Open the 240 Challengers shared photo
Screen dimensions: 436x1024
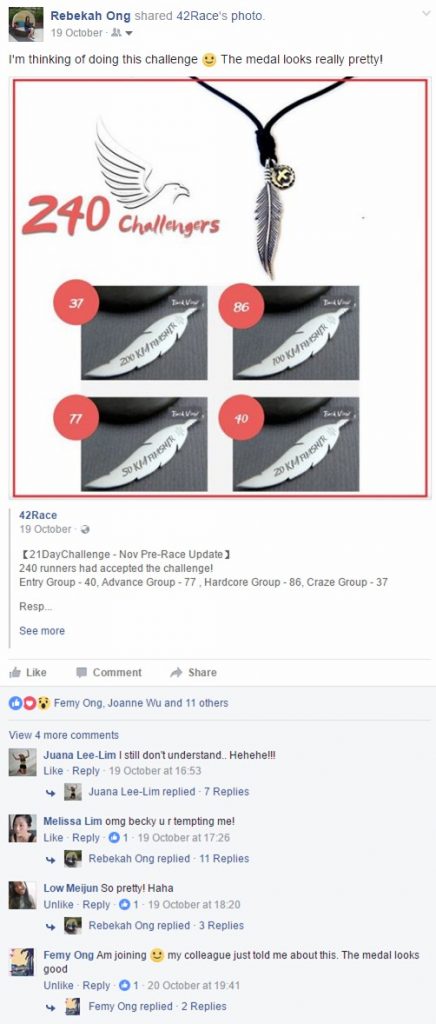pyautogui.click(x=219, y=288)
